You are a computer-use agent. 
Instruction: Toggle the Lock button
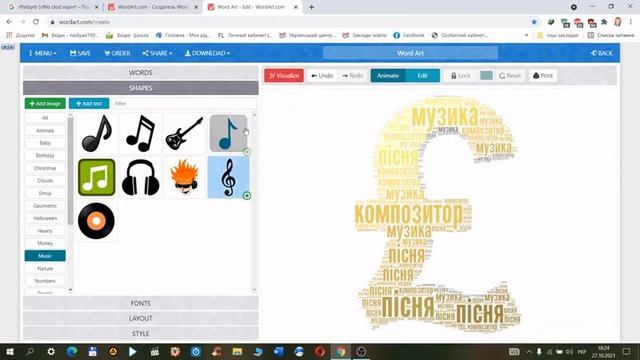point(460,76)
